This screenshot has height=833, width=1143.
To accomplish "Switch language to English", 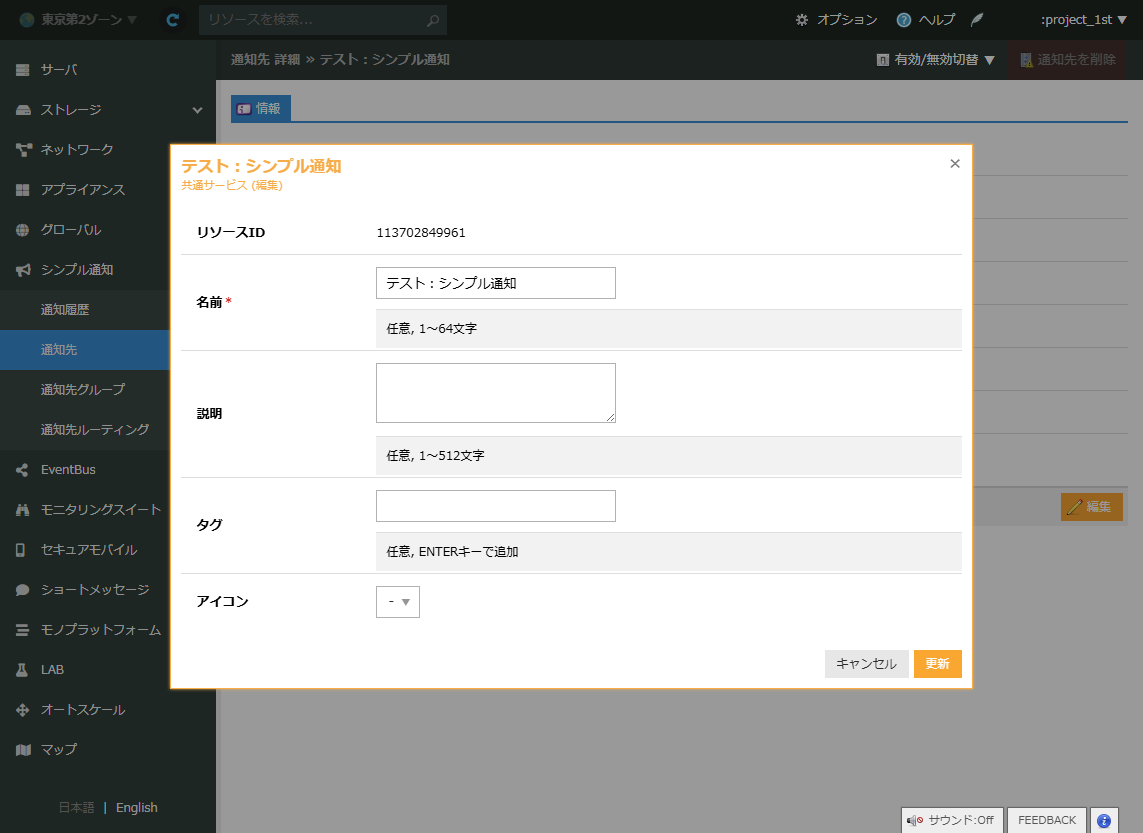I will pos(137,808).
